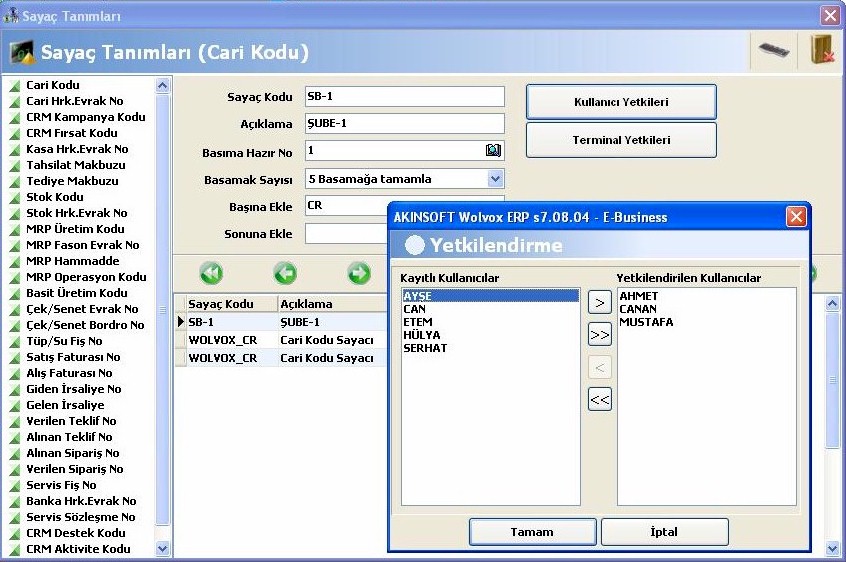846x562 pixels.
Task: Select CRM Fırsat Kodu item
Action: (71, 133)
